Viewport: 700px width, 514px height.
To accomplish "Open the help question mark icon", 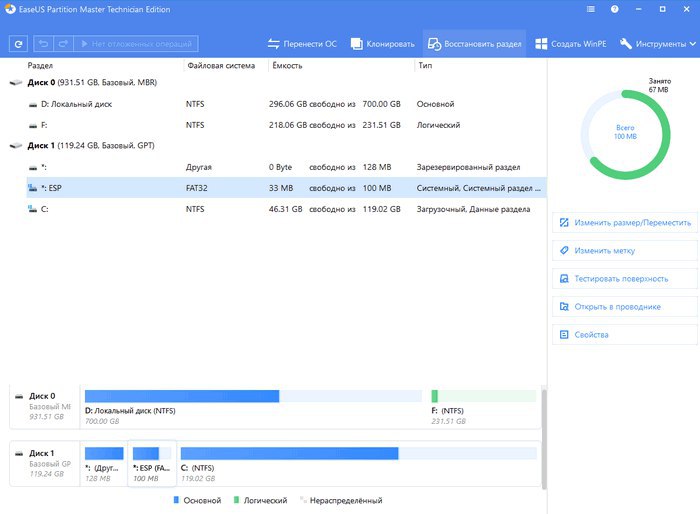I will tap(615, 9).
